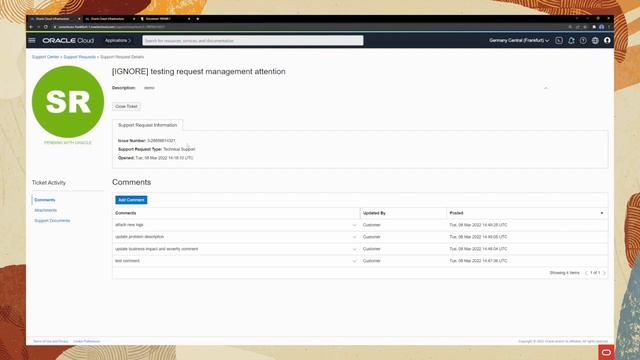Click the 'test comment' text
Image resolution: width=640 pixels, height=360 pixels.
coord(127,261)
